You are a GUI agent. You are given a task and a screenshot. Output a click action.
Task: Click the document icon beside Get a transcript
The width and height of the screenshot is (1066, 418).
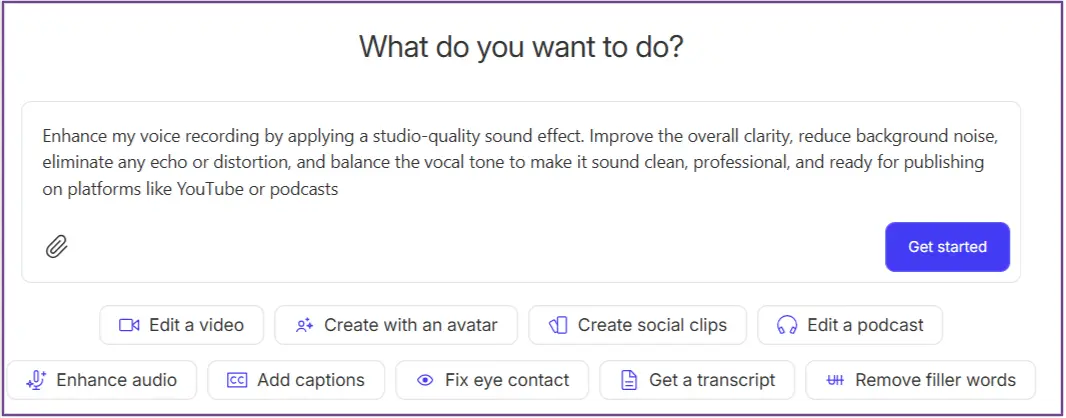point(629,380)
